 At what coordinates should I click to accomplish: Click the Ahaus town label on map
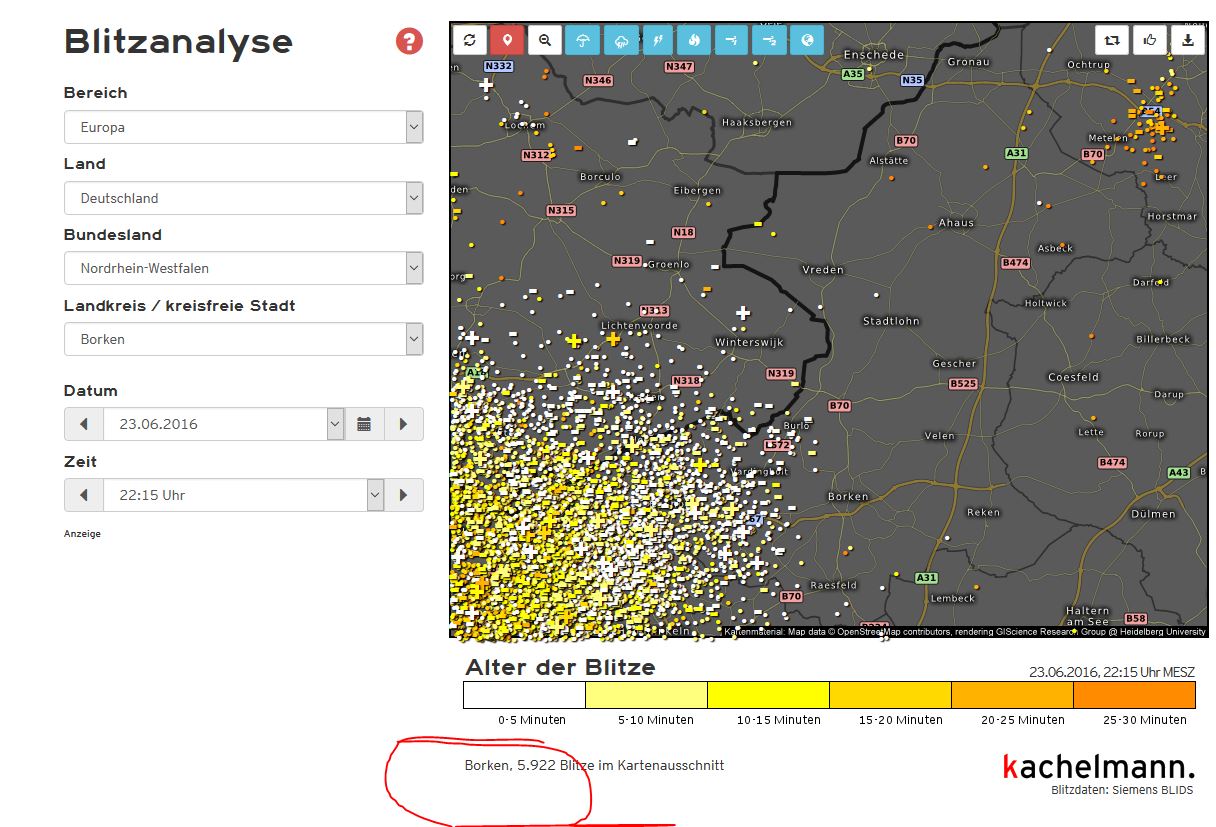956,223
